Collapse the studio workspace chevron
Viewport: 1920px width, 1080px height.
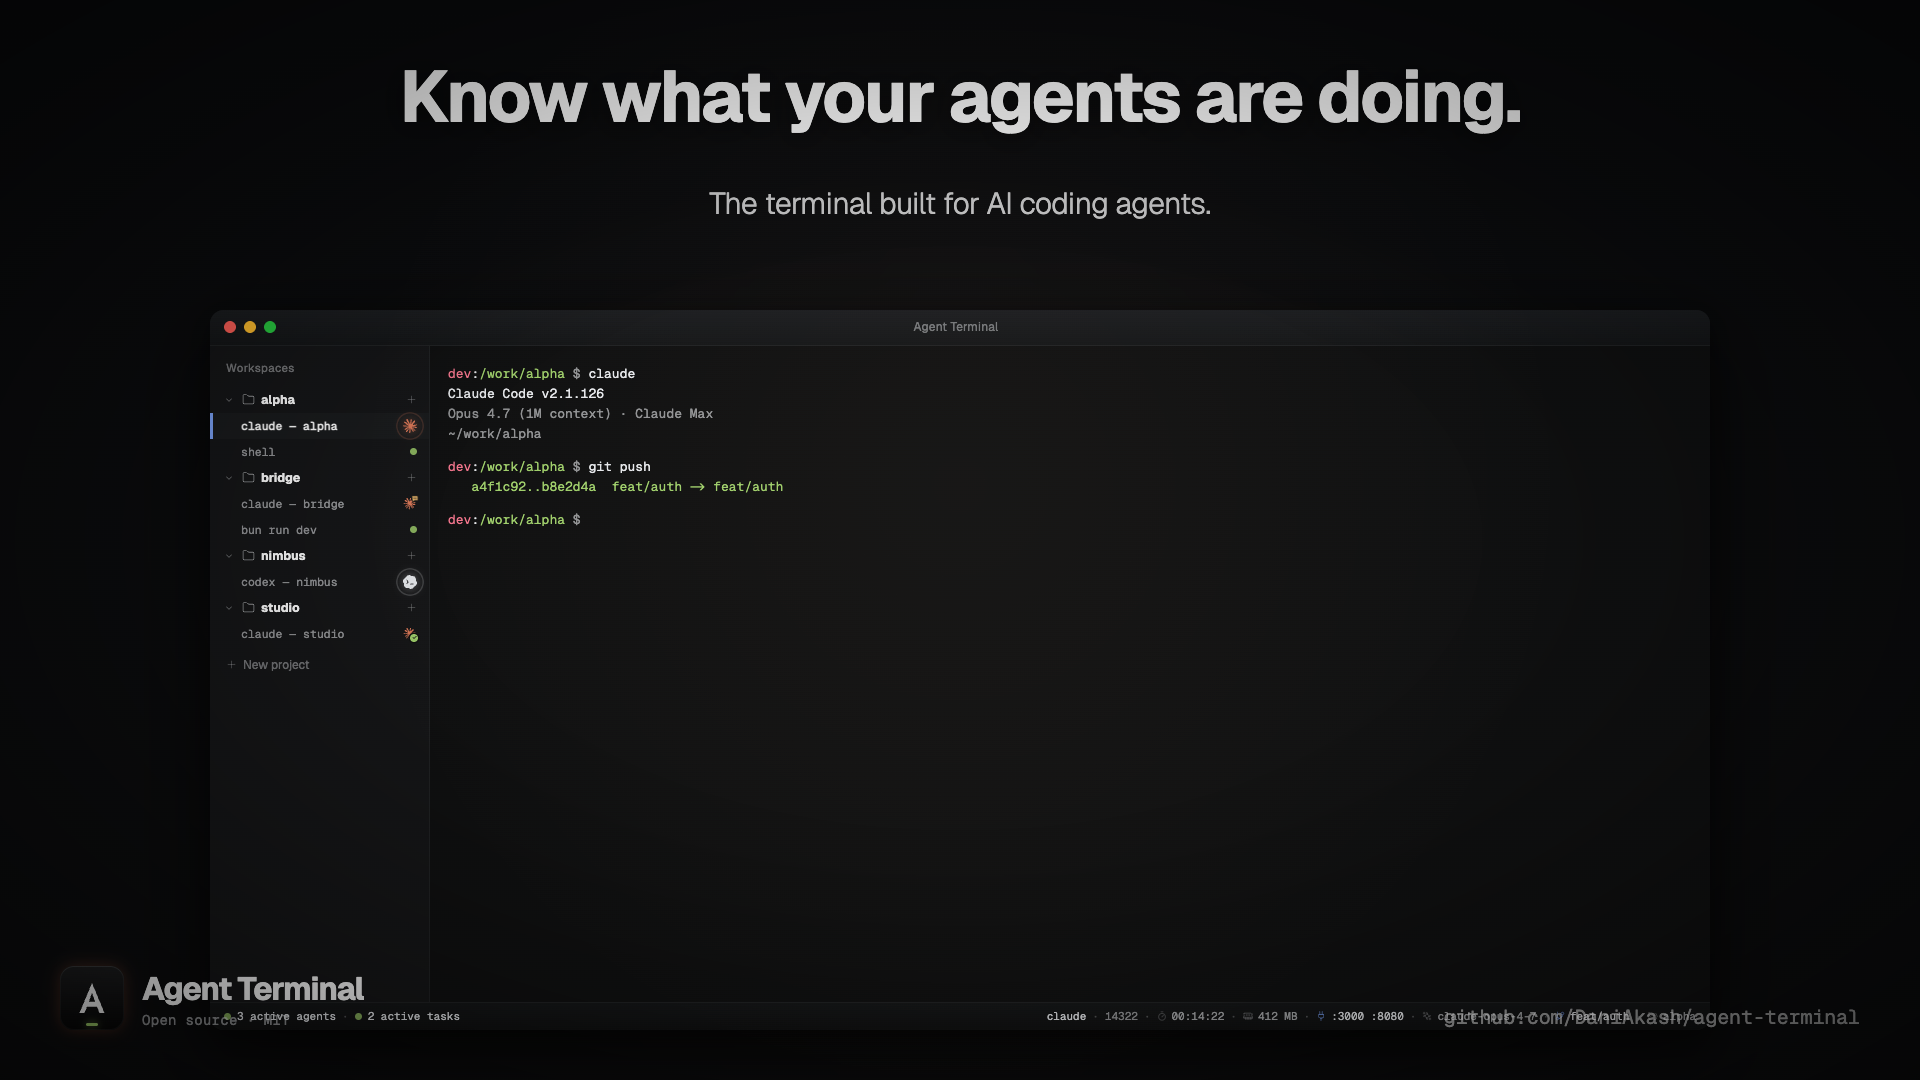tap(229, 607)
